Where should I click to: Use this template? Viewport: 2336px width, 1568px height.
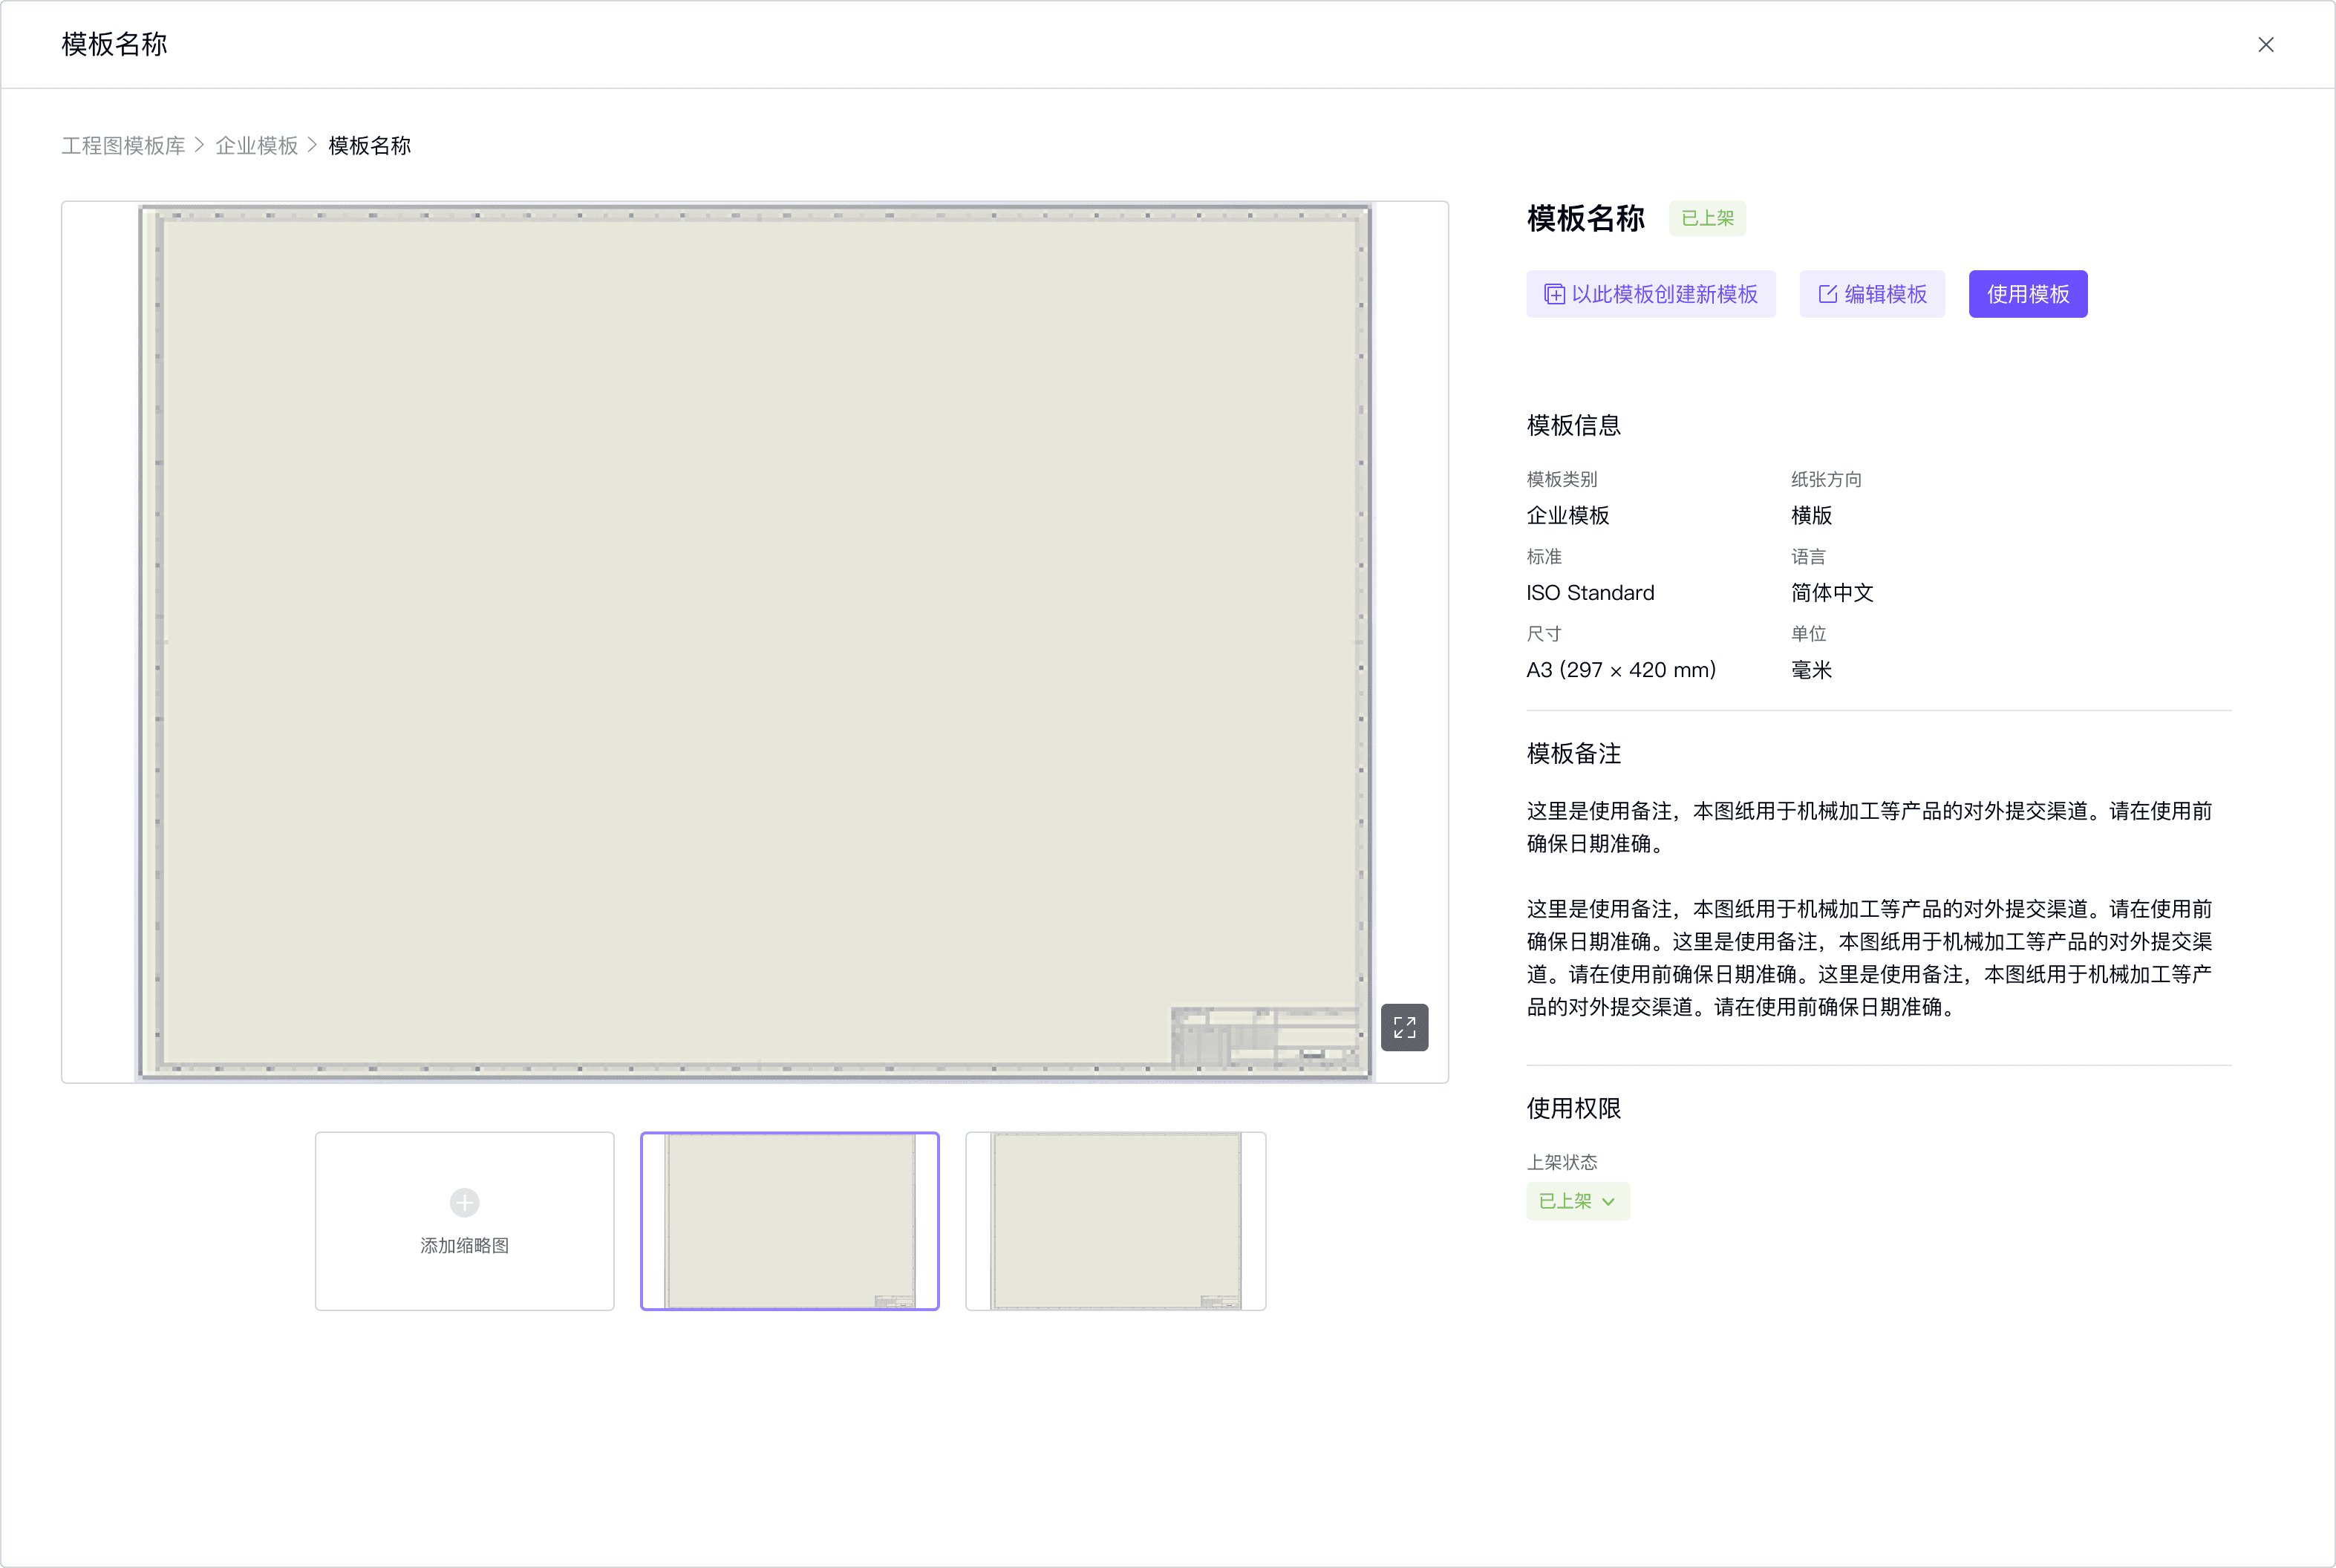(2027, 294)
